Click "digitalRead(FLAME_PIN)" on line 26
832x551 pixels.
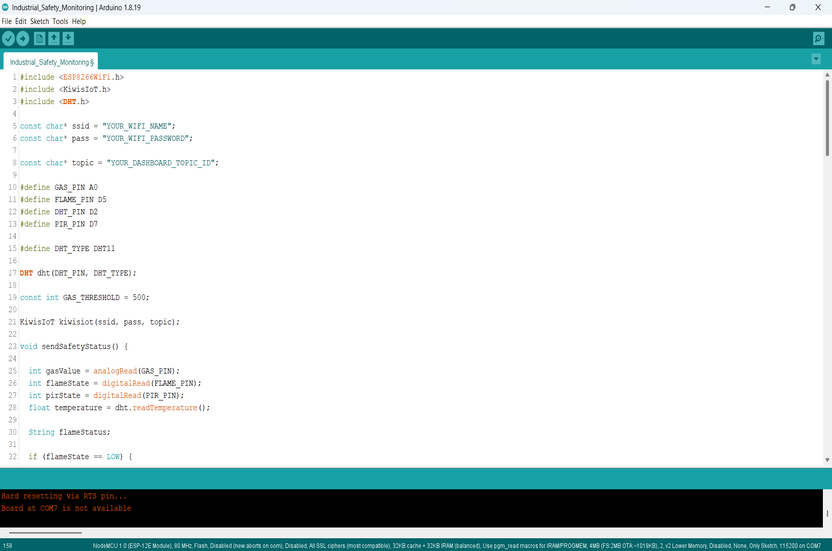(x=150, y=383)
